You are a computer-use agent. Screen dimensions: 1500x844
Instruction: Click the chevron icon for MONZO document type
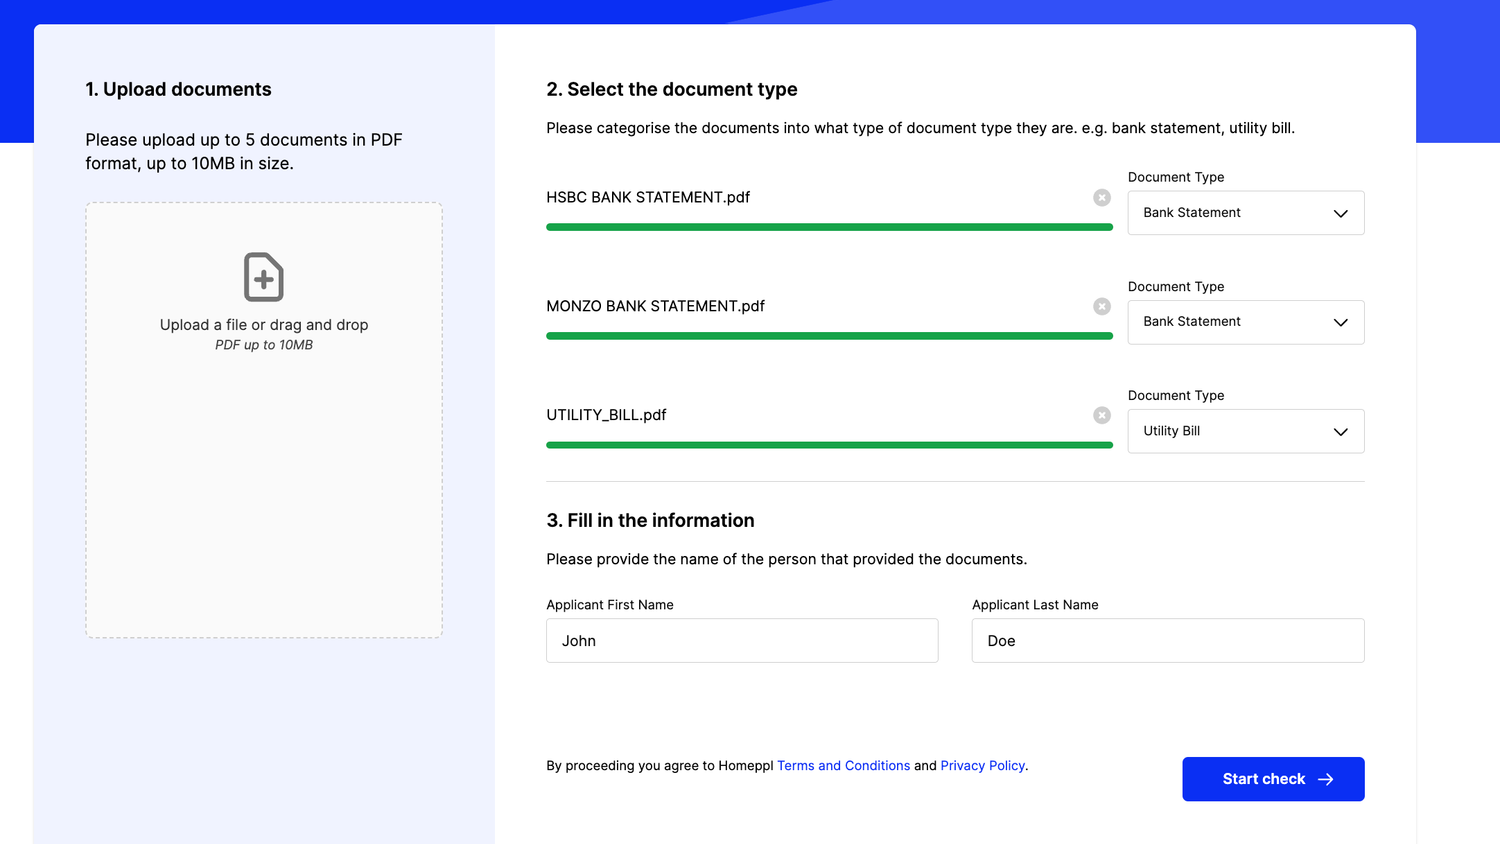tap(1341, 322)
